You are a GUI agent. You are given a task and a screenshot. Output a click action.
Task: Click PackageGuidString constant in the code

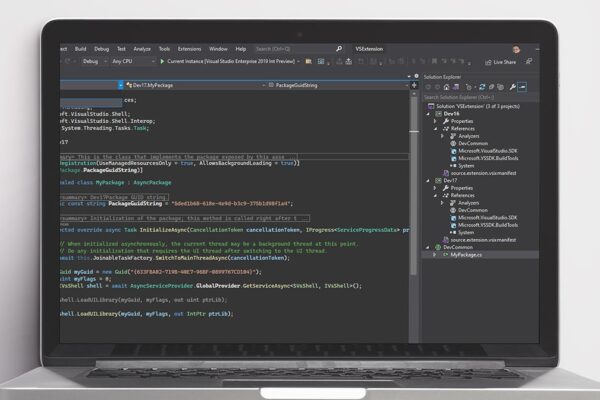135,204
